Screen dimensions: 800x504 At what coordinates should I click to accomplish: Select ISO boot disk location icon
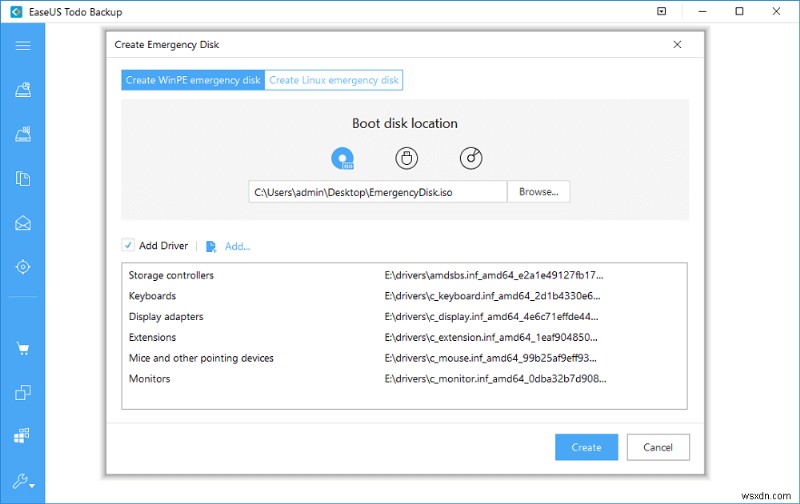(x=342, y=159)
